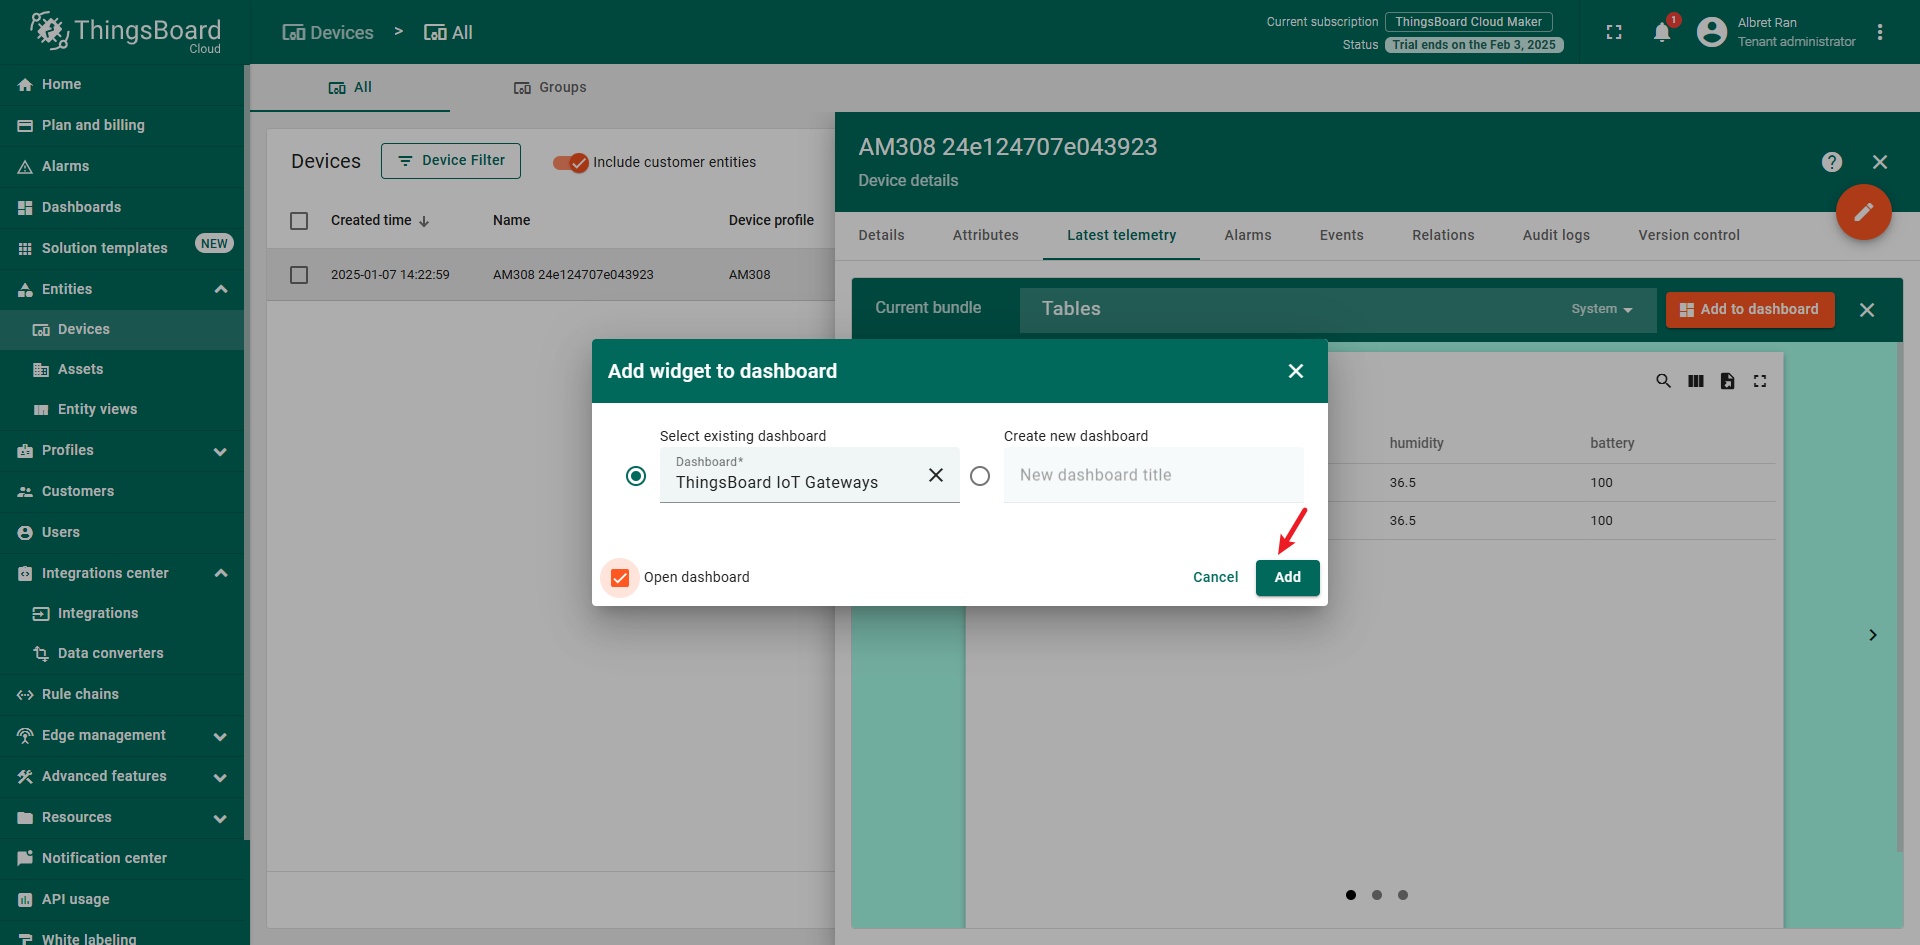Open Customers page
This screenshot has width=1920, height=945.
click(x=122, y=491)
